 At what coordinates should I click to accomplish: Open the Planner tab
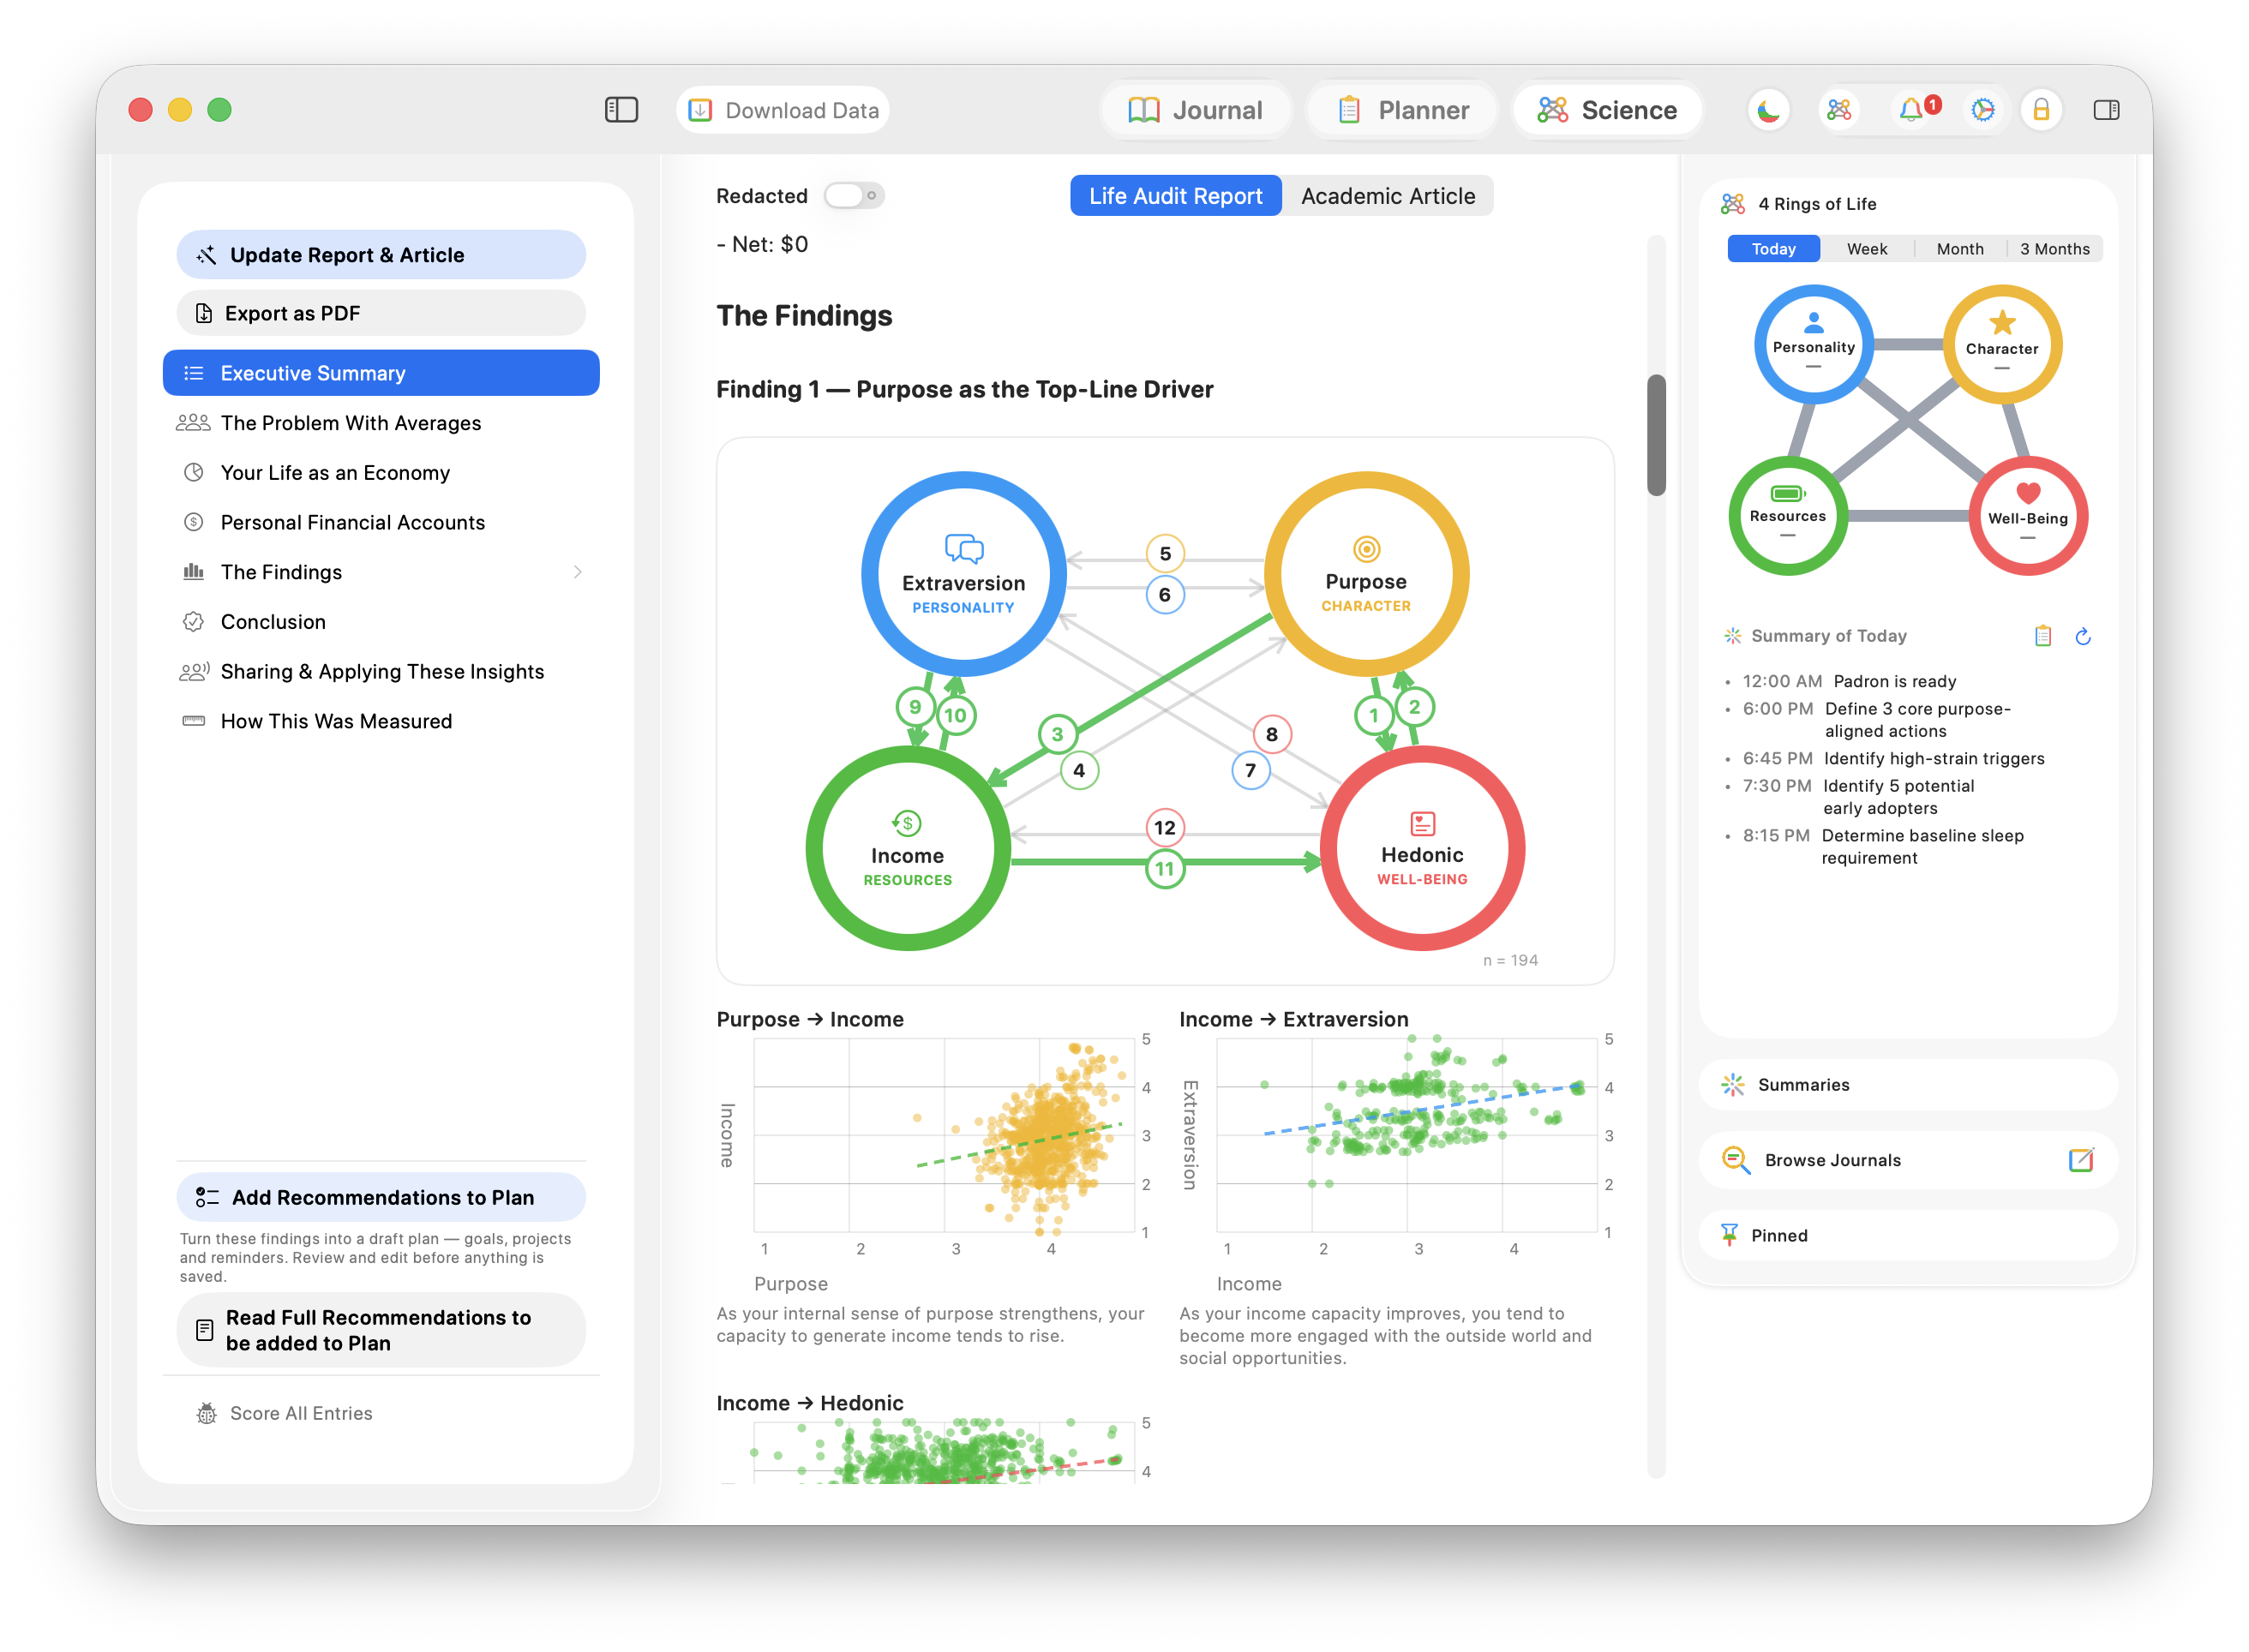point(1403,110)
